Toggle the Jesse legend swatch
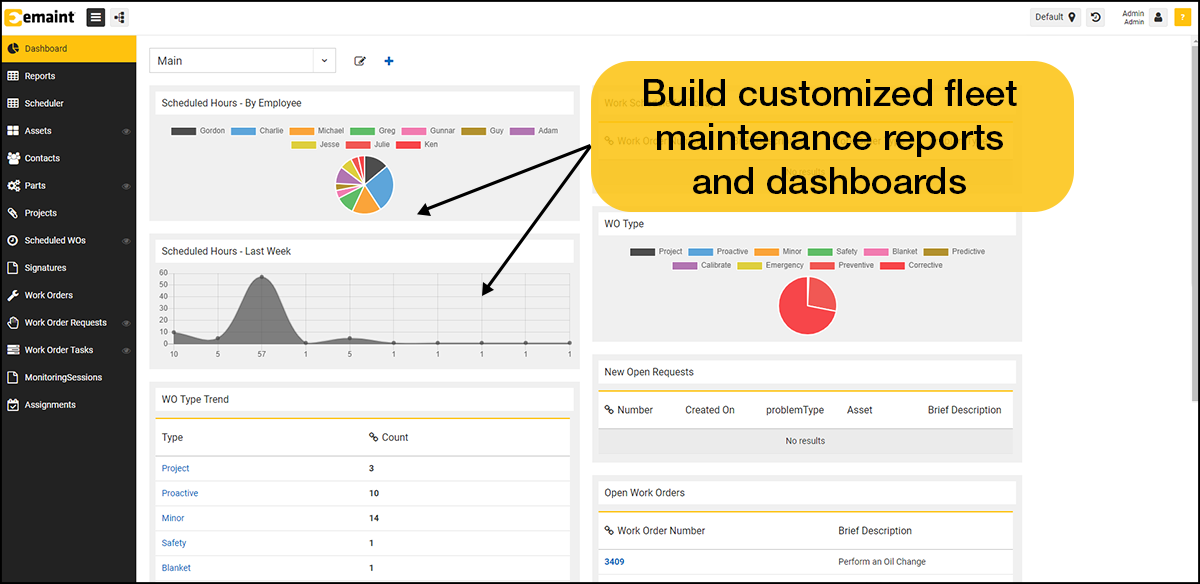Image resolution: width=1200 pixels, height=584 pixels. [303, 145]
